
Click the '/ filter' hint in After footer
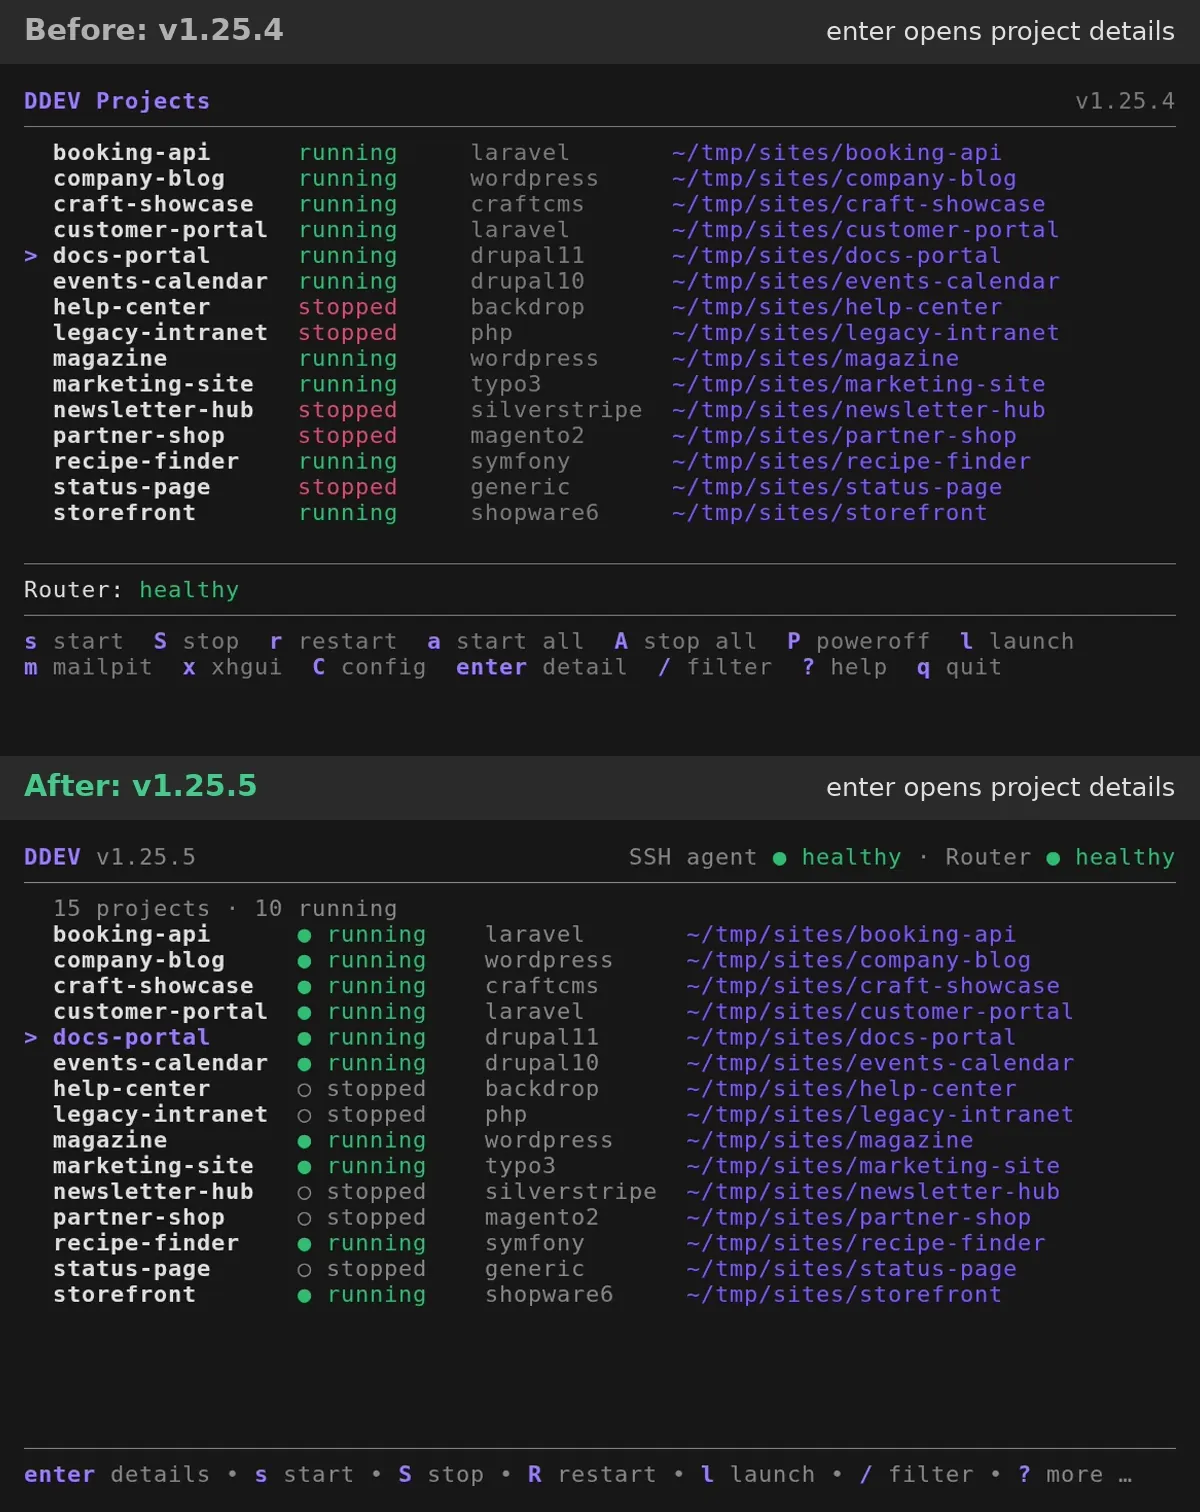click(916, 1475)
